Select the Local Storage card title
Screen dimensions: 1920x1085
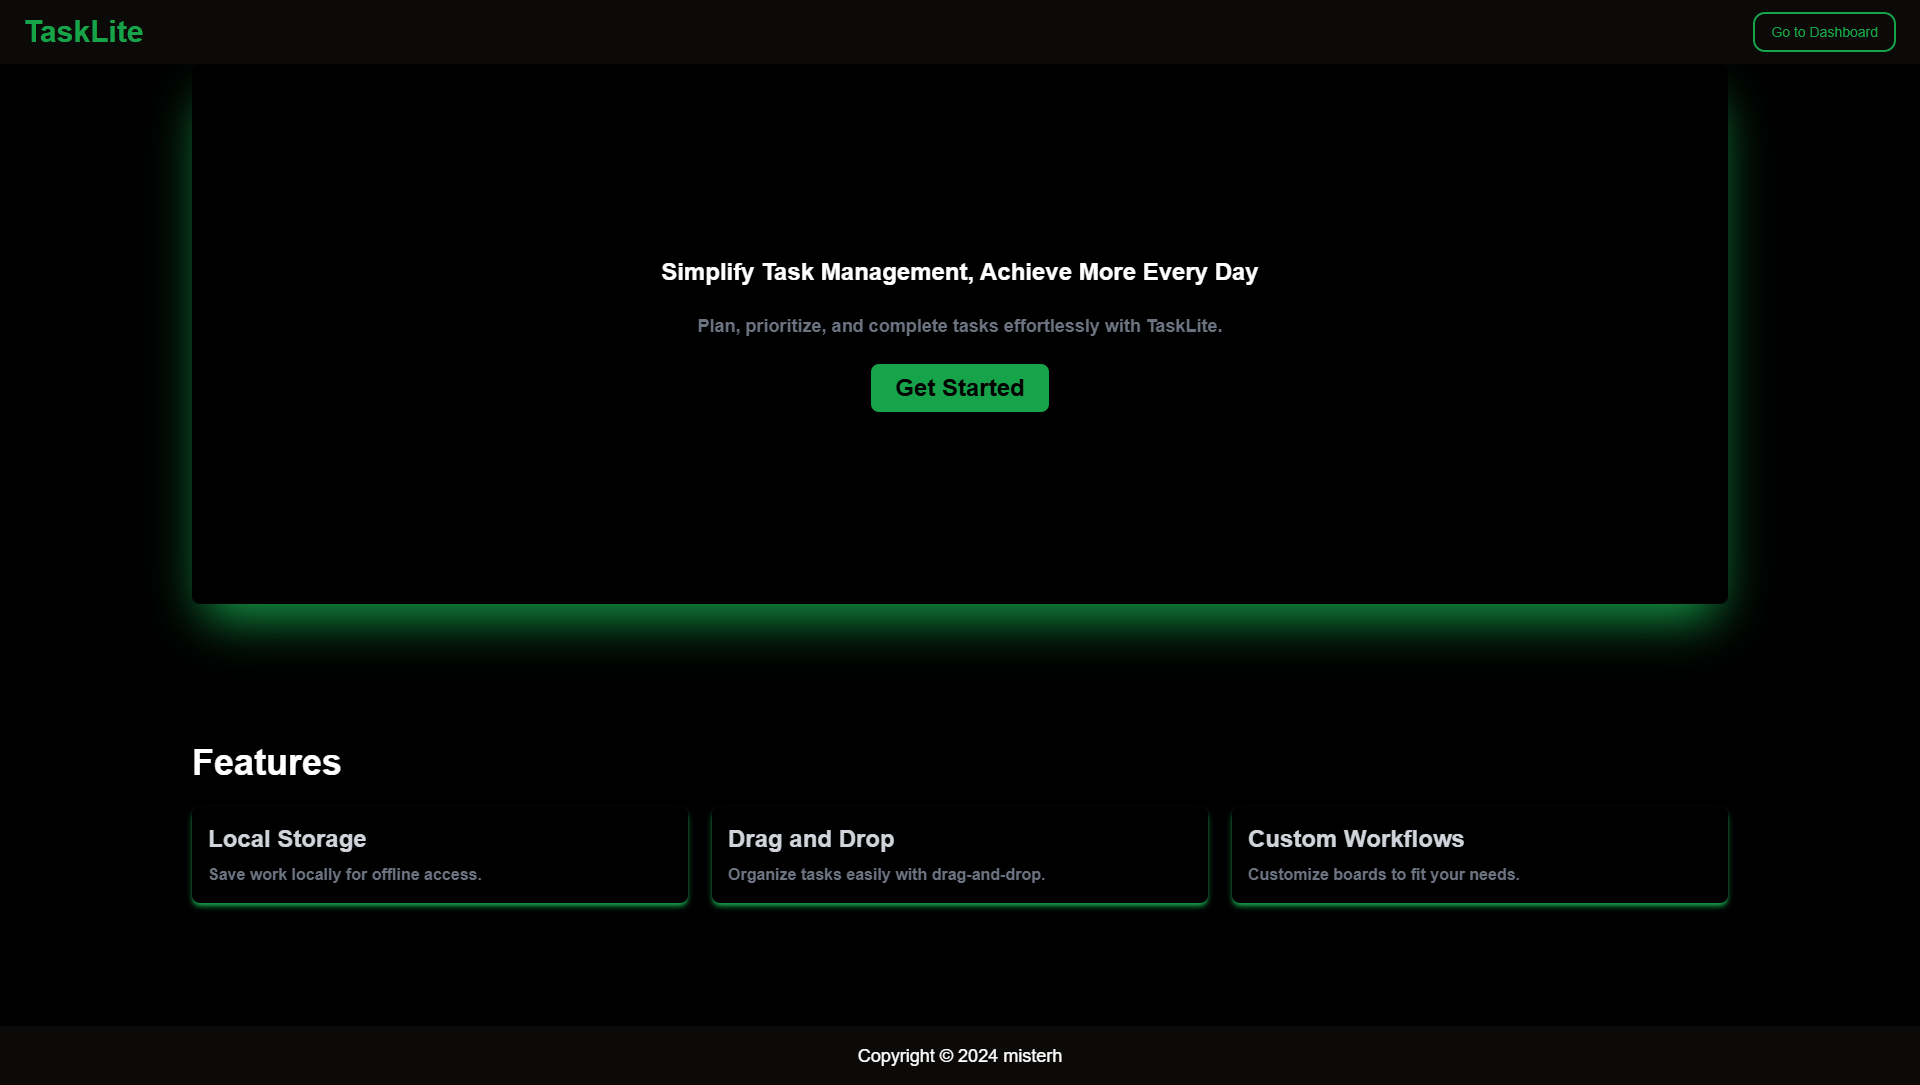pos(287,839)
